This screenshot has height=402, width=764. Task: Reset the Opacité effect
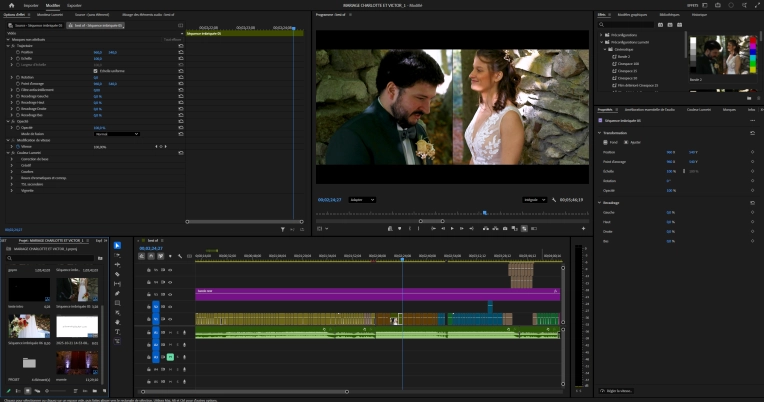pyautogui.click(x=181, y=121)
